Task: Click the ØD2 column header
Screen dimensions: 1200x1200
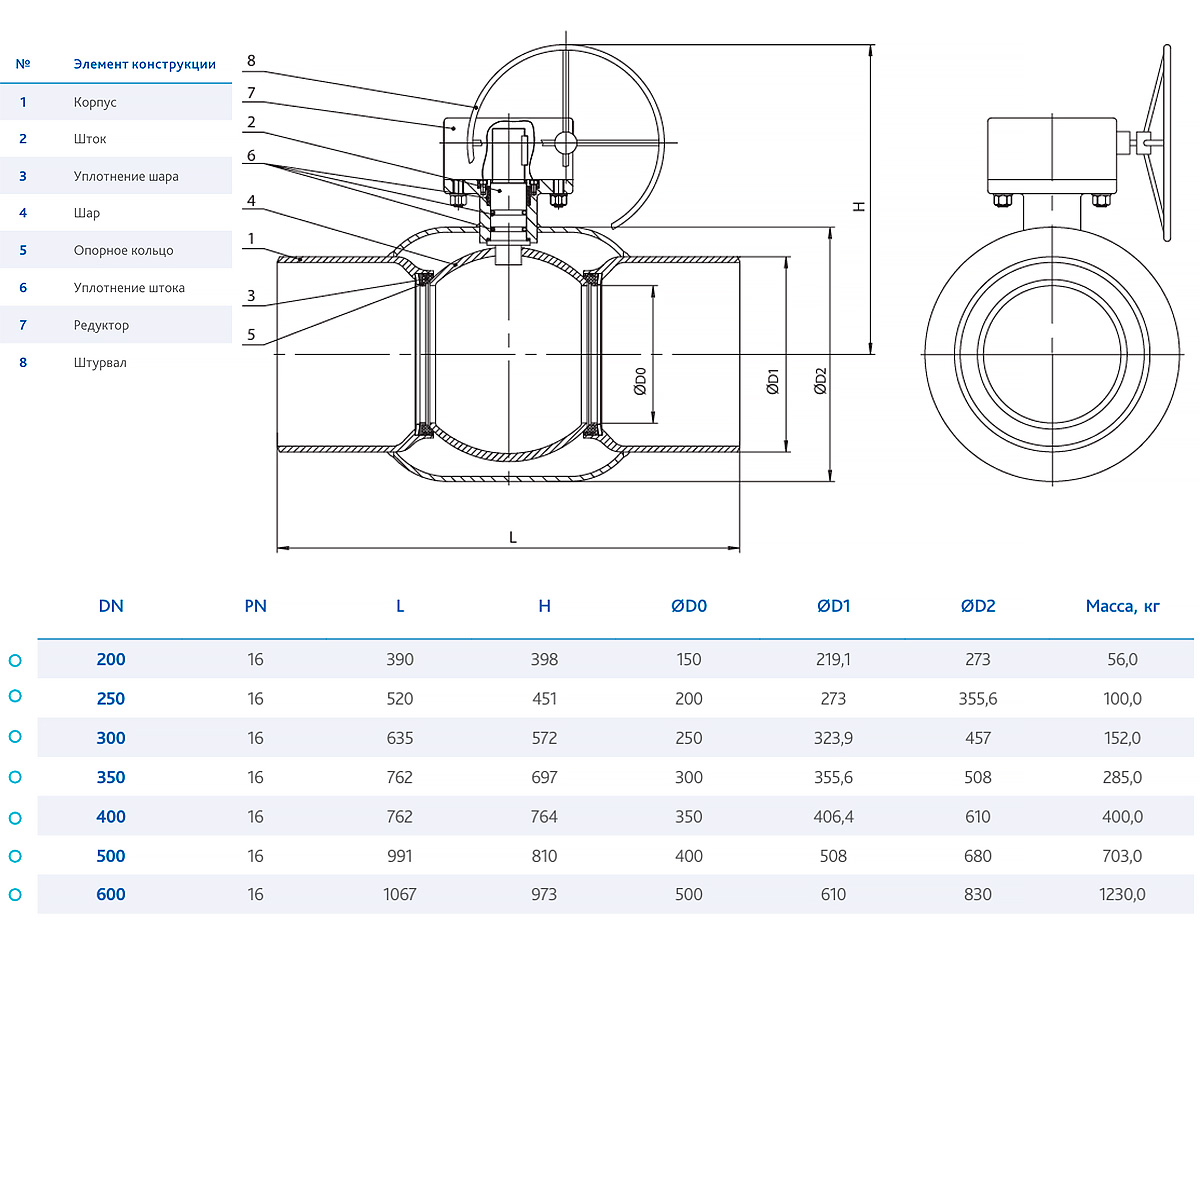Action: (977, 606)
